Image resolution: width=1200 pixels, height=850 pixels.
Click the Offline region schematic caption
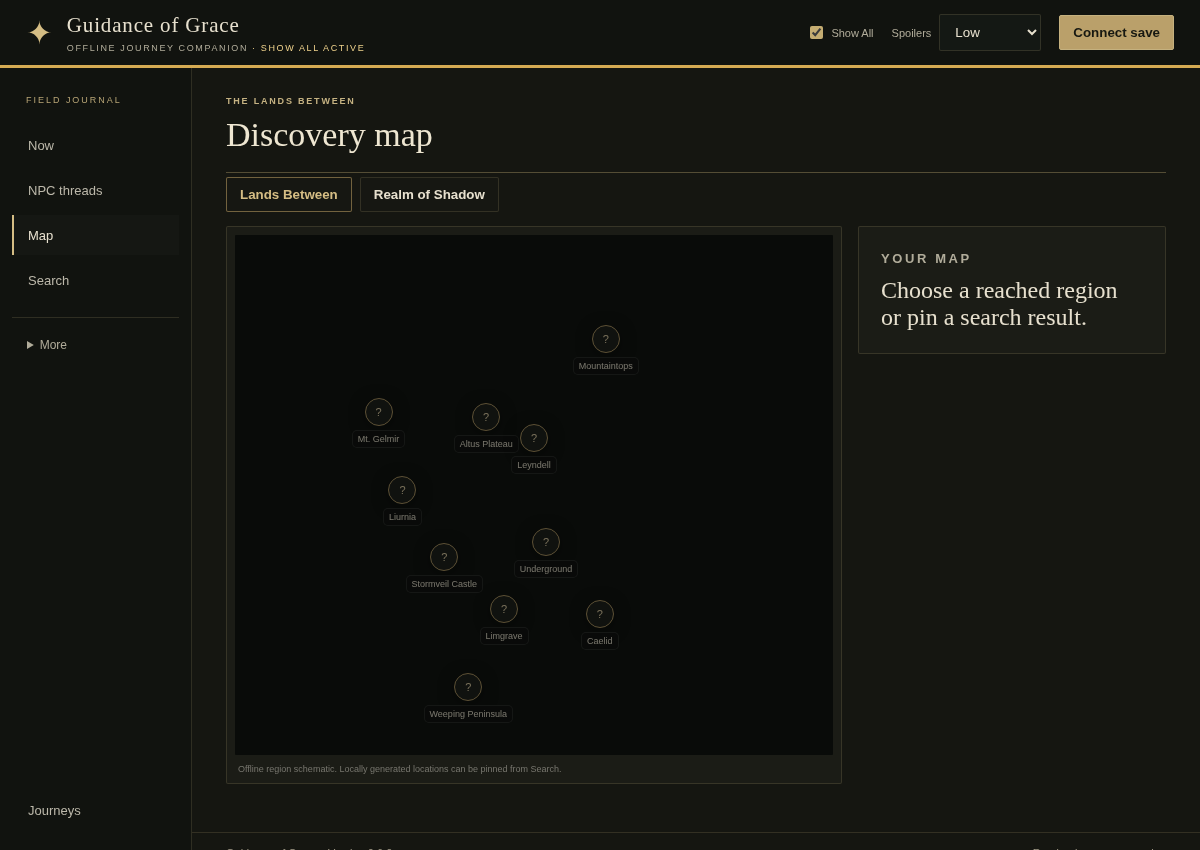point(400,769)
